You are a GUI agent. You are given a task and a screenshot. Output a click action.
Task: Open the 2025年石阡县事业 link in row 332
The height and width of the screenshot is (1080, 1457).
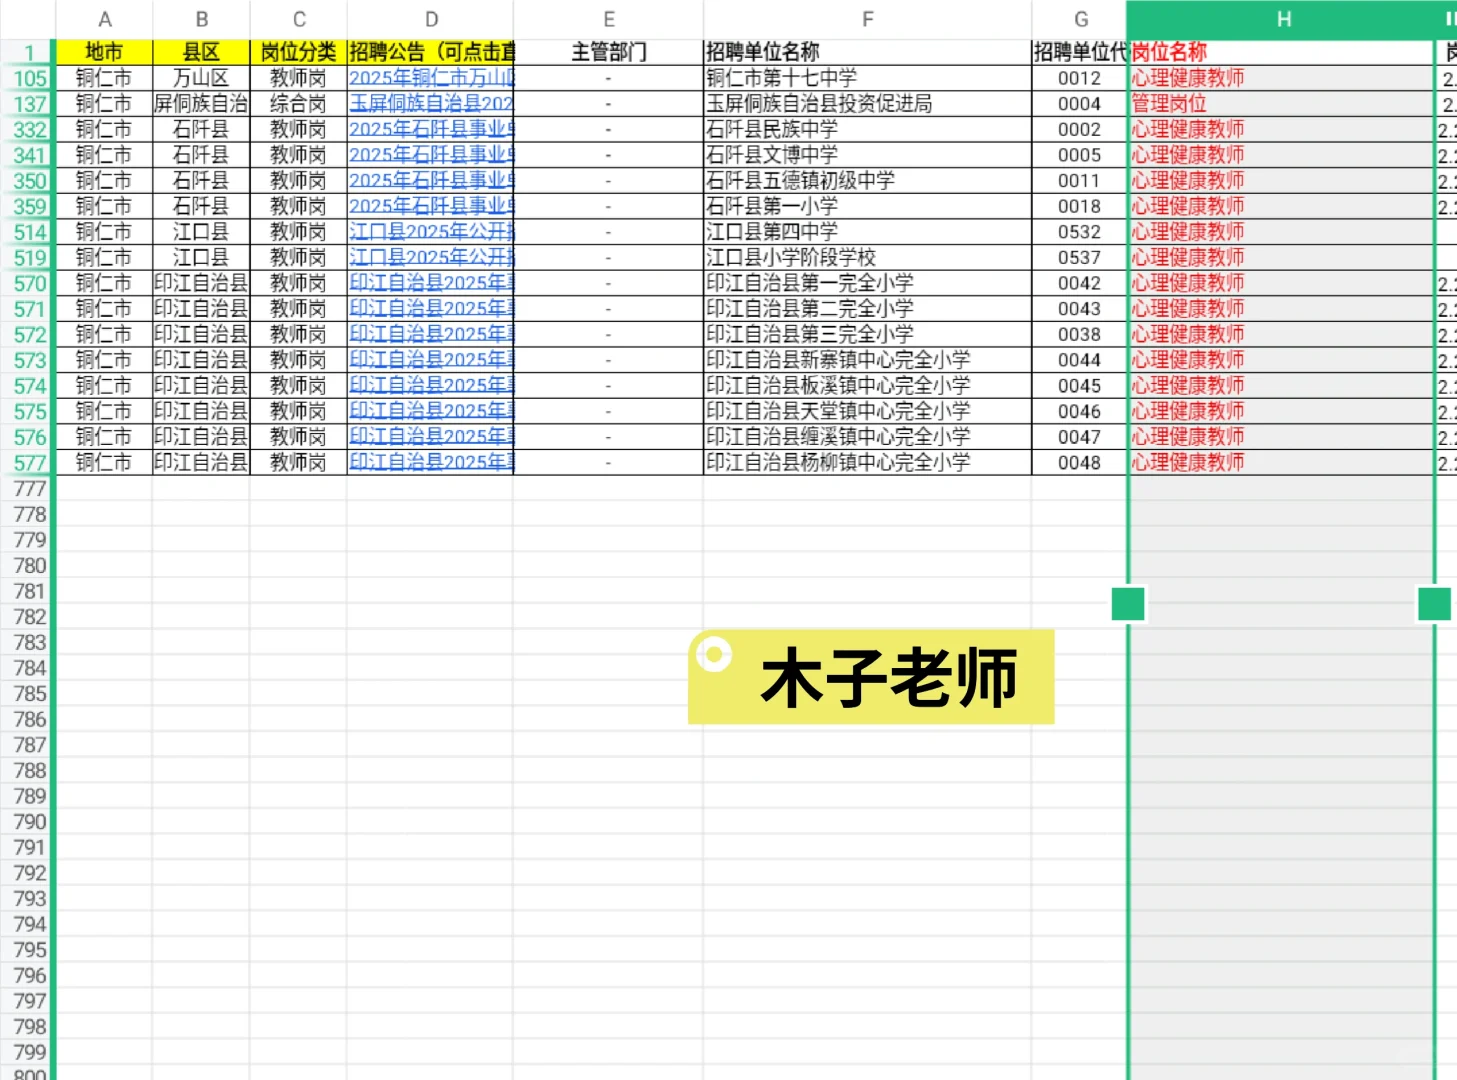tap(431, 129)
